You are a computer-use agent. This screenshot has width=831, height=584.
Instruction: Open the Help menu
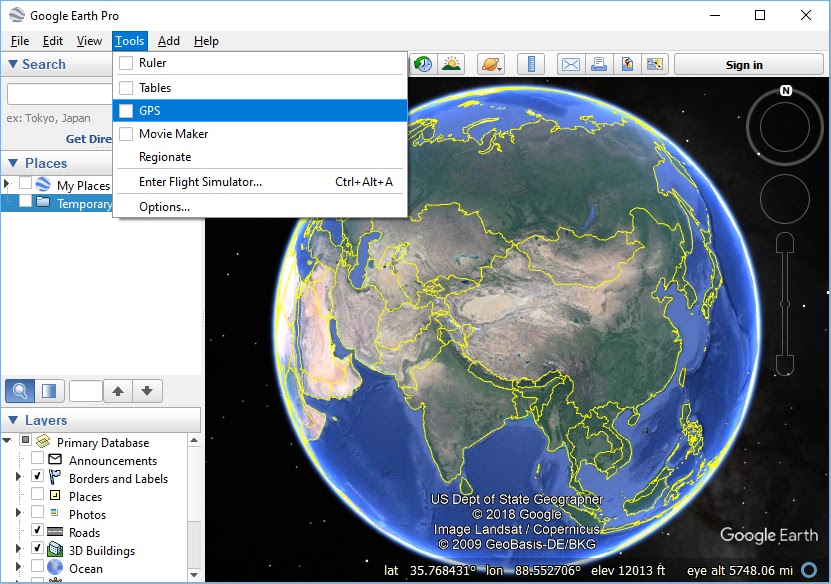(206, 41)
